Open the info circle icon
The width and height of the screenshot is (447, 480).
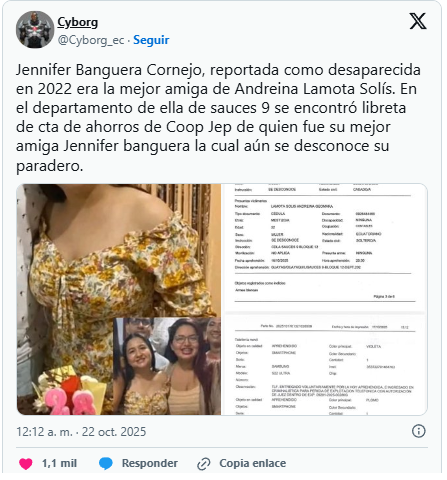coord(418,431)
